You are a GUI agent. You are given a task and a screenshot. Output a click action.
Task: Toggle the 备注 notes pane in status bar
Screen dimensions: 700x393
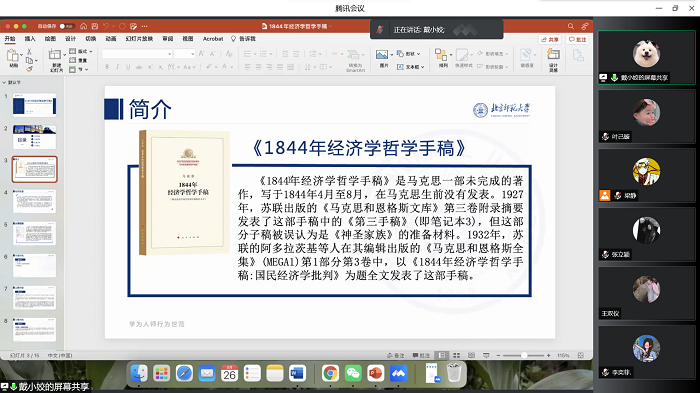pos(396,355)
